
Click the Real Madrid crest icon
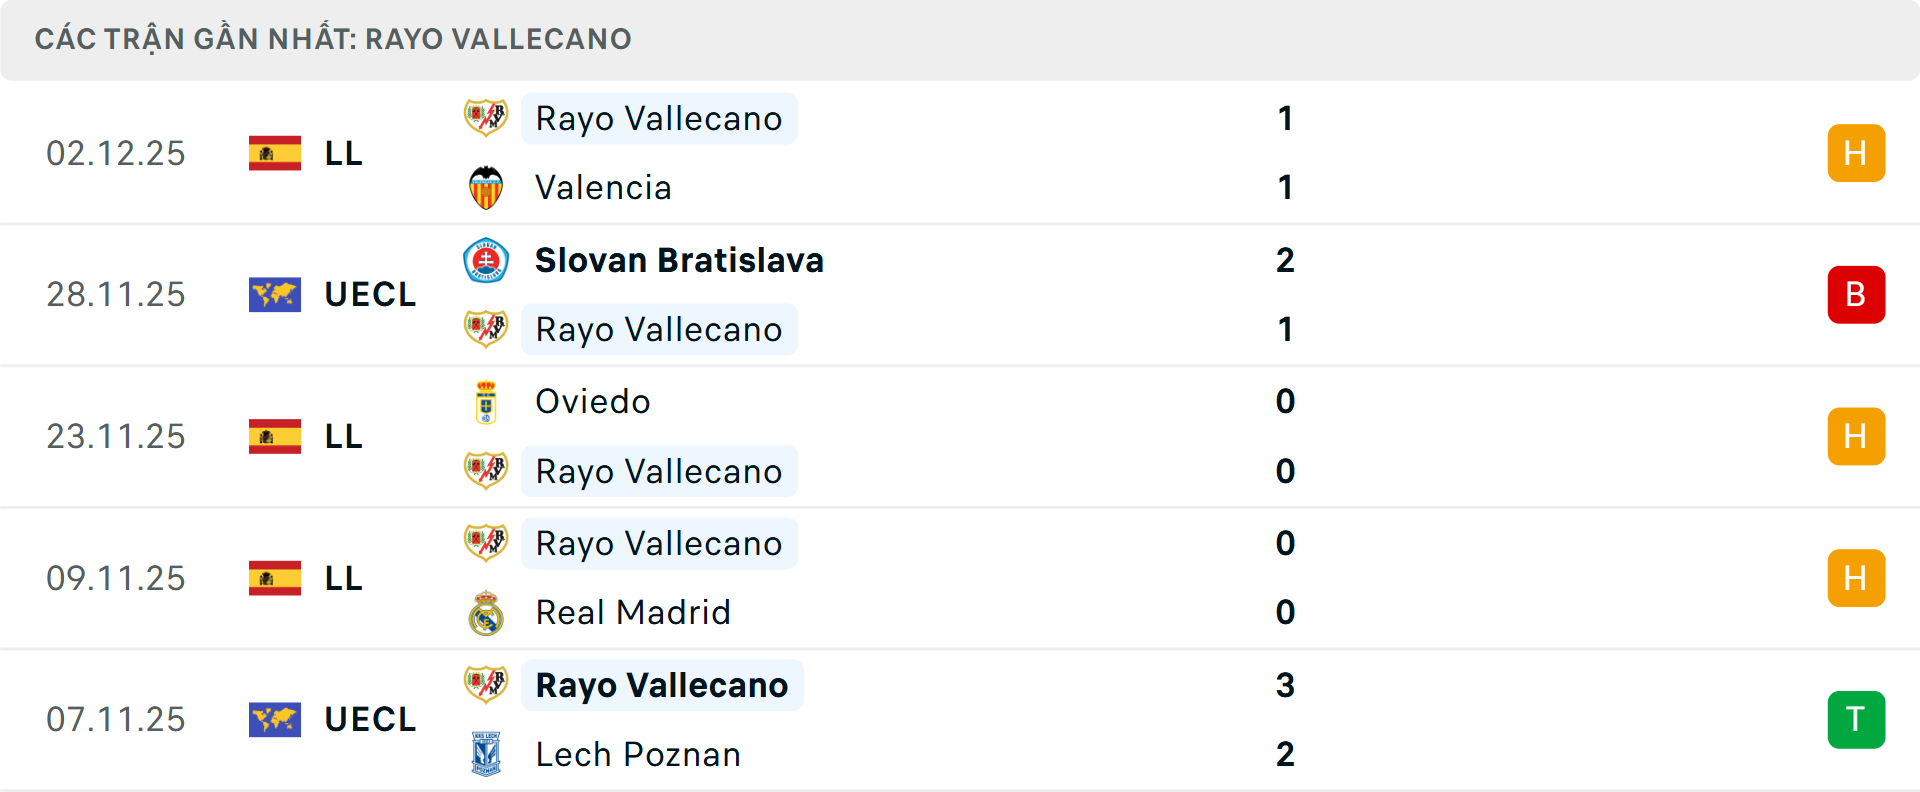[x=486, y=612]
